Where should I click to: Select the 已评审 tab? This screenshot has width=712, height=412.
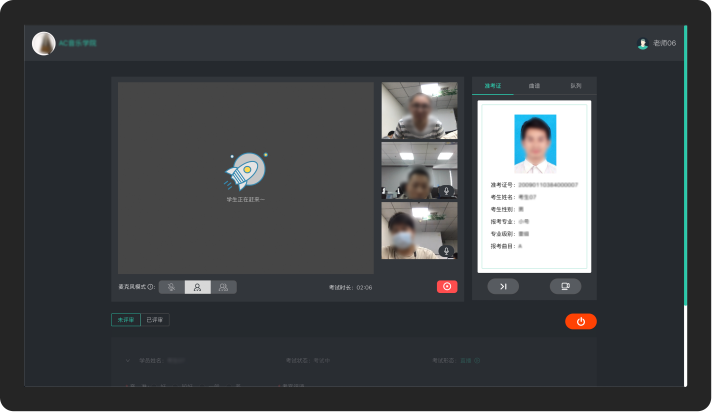click(x=155, y=320)
